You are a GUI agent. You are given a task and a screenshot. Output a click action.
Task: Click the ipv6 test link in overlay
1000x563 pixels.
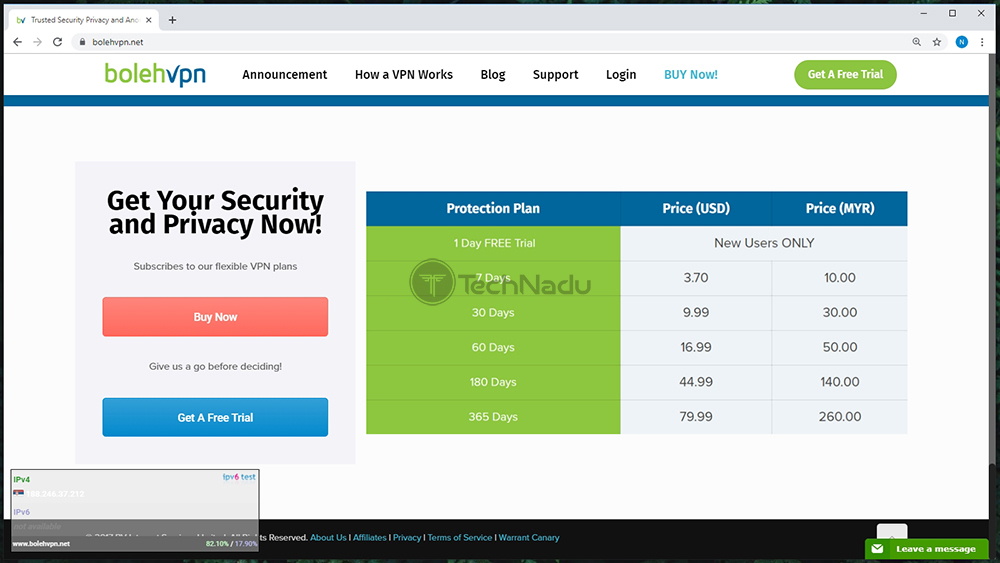(x=239, y=477)
